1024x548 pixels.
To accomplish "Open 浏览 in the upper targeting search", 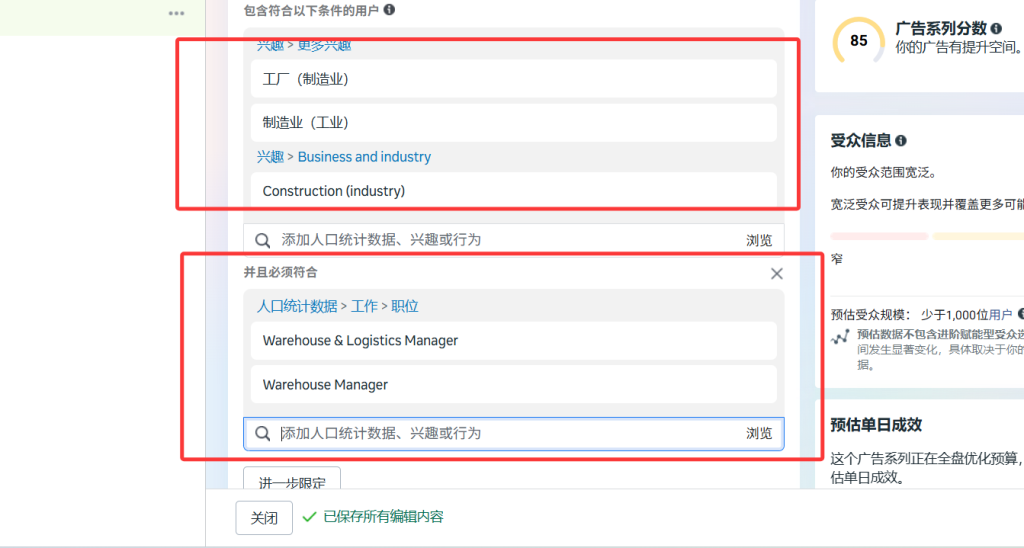I will (x=759, y=240).
